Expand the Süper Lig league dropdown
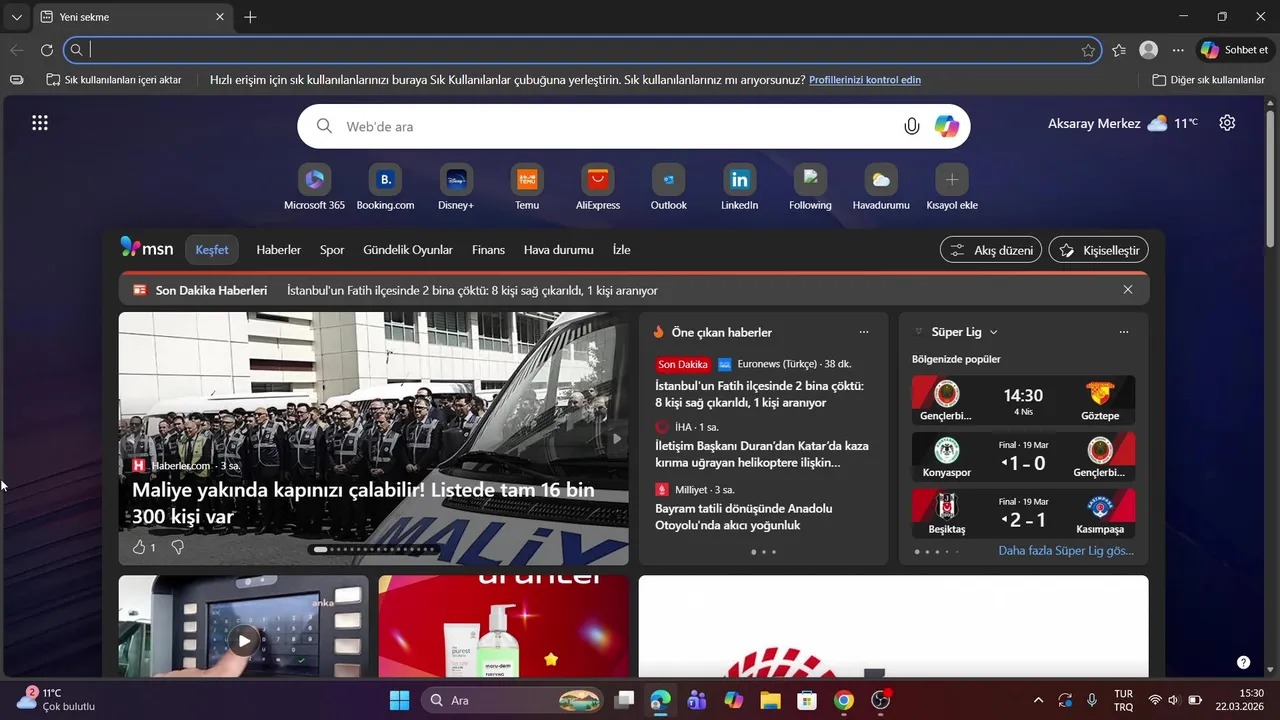The image size is (1280, 720). (x=993, y=332)
